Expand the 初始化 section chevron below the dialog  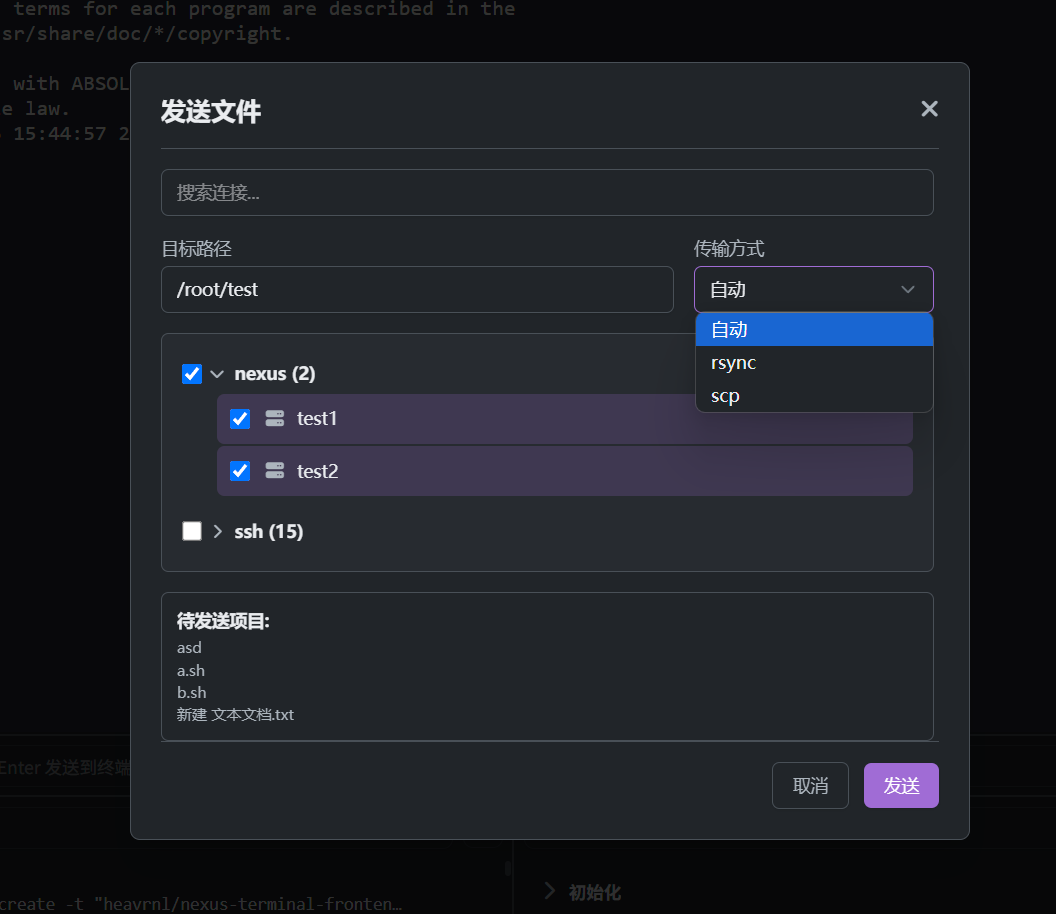(x=550, y=891)
